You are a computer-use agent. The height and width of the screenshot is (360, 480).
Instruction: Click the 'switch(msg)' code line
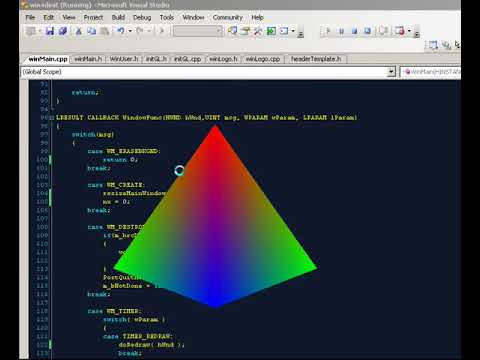[93, 135]
